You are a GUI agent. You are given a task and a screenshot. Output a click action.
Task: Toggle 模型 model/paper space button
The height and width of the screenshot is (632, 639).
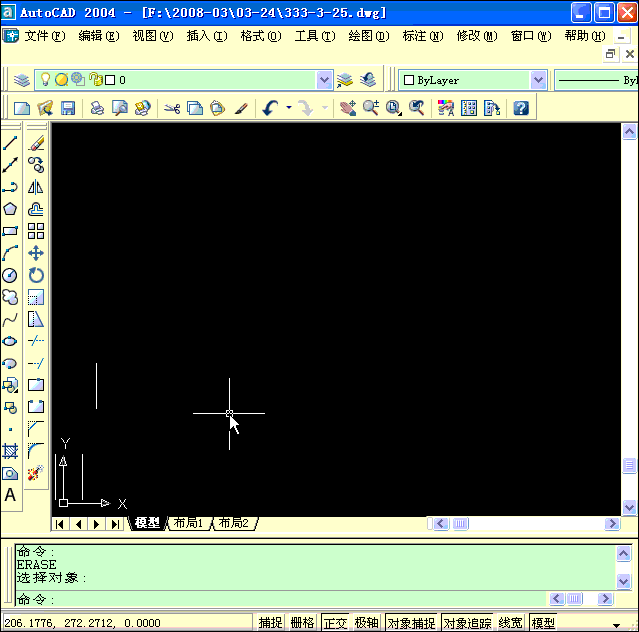(x=543, y=623)
